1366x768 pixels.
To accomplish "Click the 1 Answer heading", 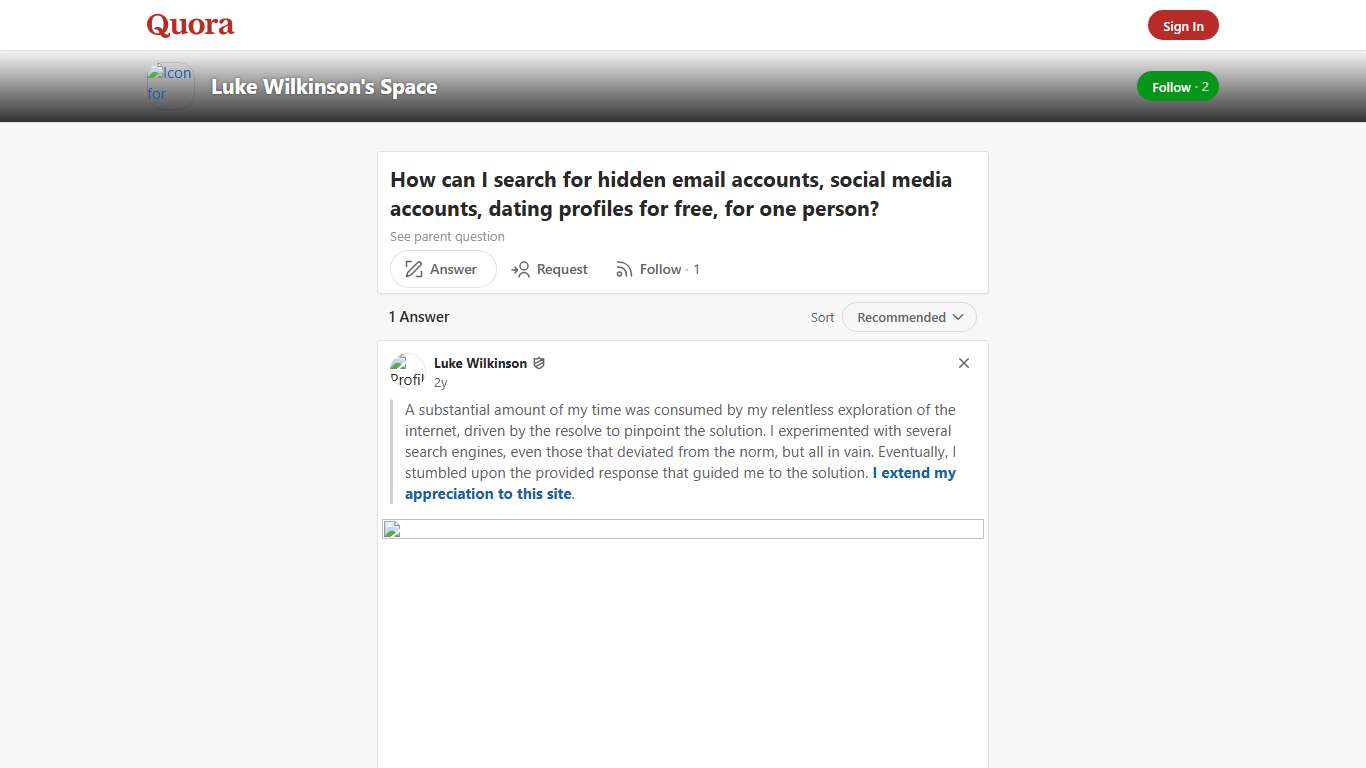I will [x=418, y=317].
